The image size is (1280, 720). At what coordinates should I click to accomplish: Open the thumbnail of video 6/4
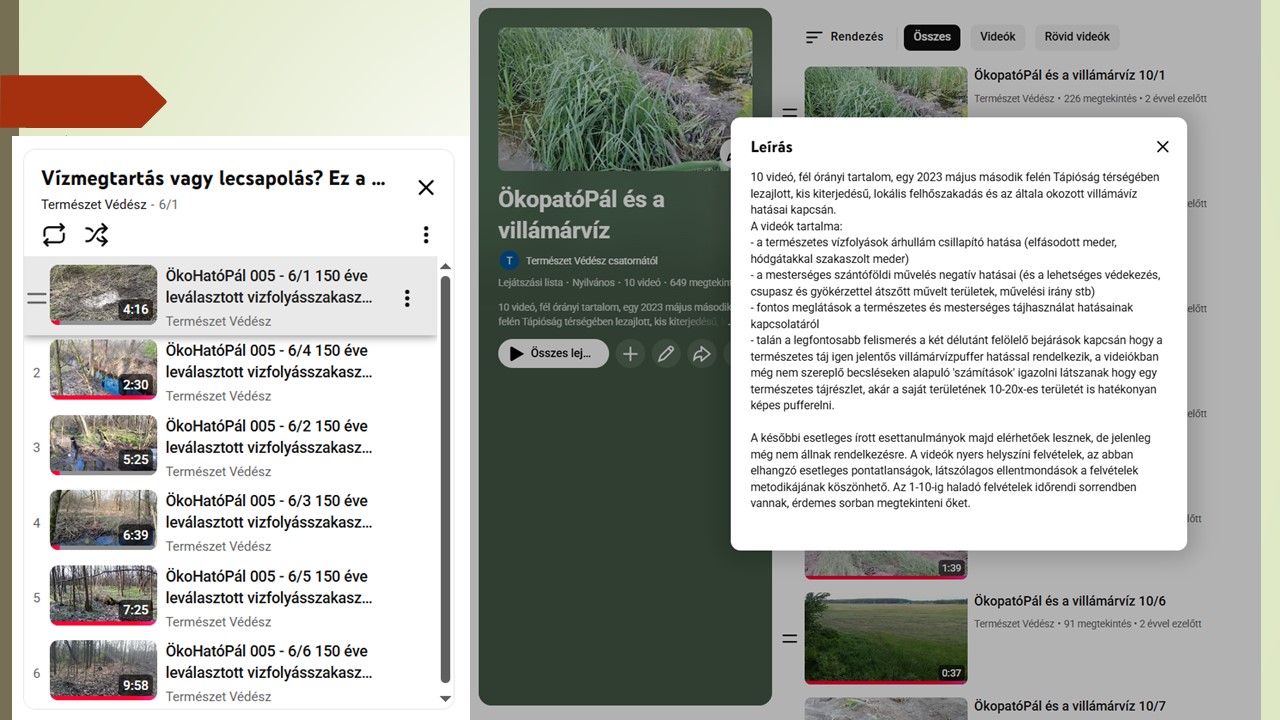pos(103,370)
